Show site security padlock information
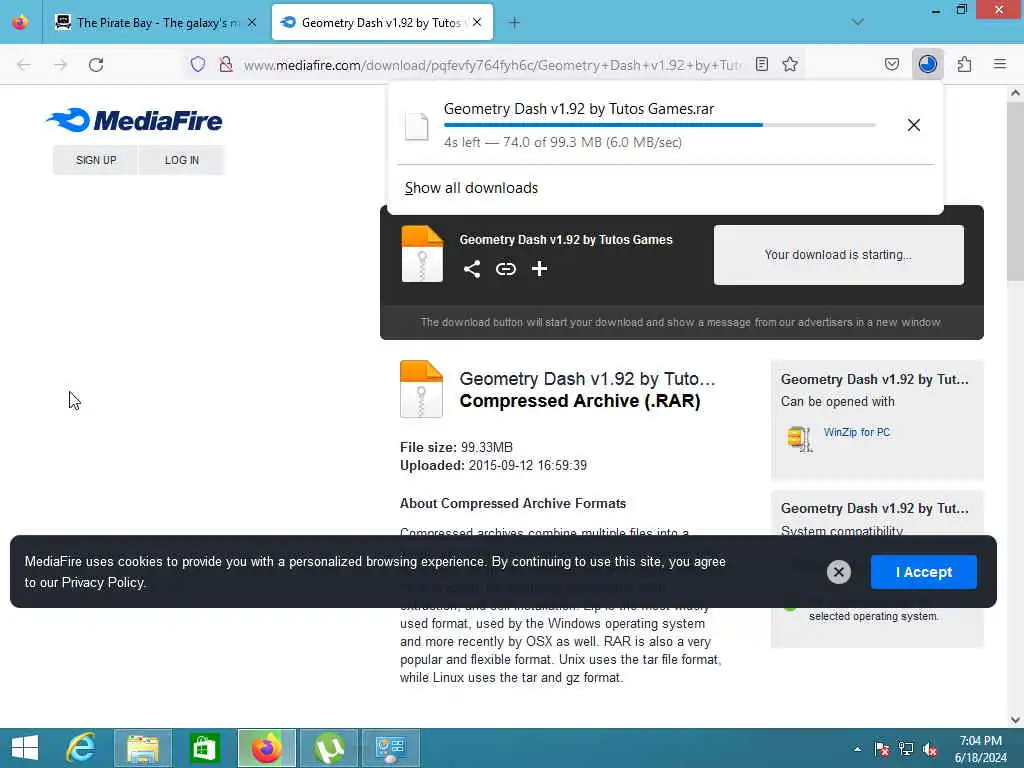Viewport: 1024px width, 768px height. pos(226,65)
